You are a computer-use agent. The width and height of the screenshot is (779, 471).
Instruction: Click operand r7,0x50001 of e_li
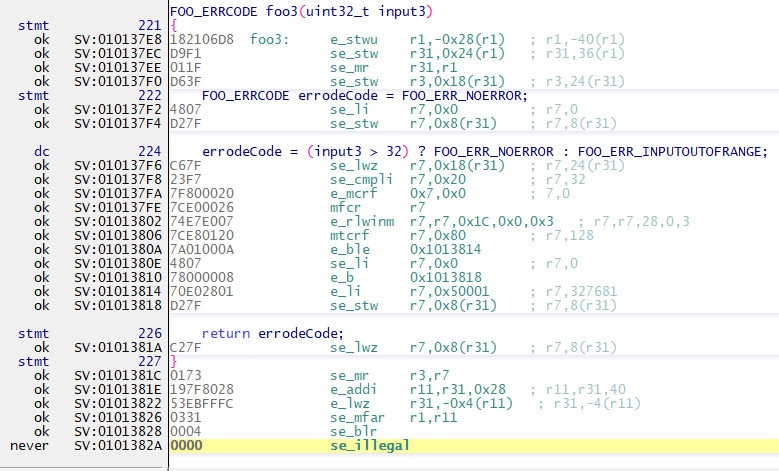[449, 291]
